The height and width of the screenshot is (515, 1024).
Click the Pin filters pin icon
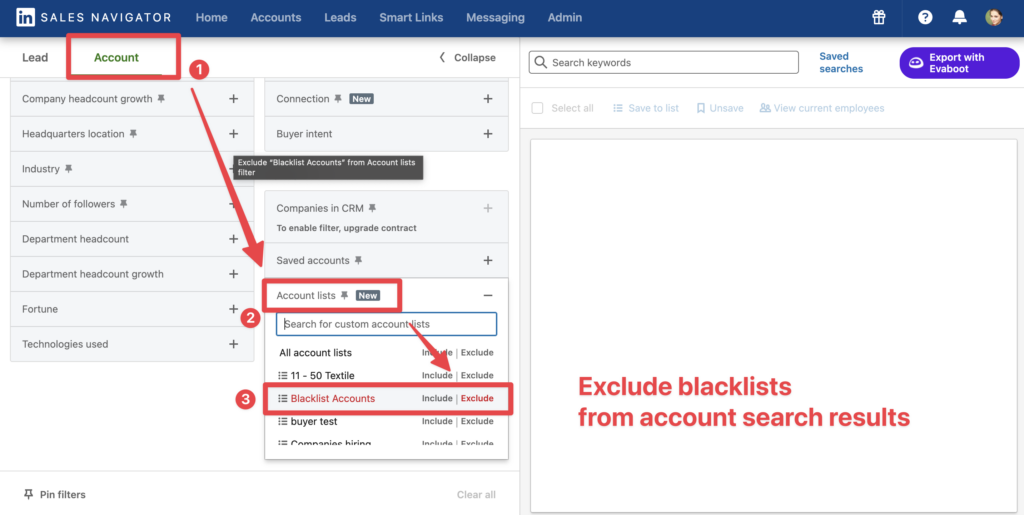click(28, 494)
